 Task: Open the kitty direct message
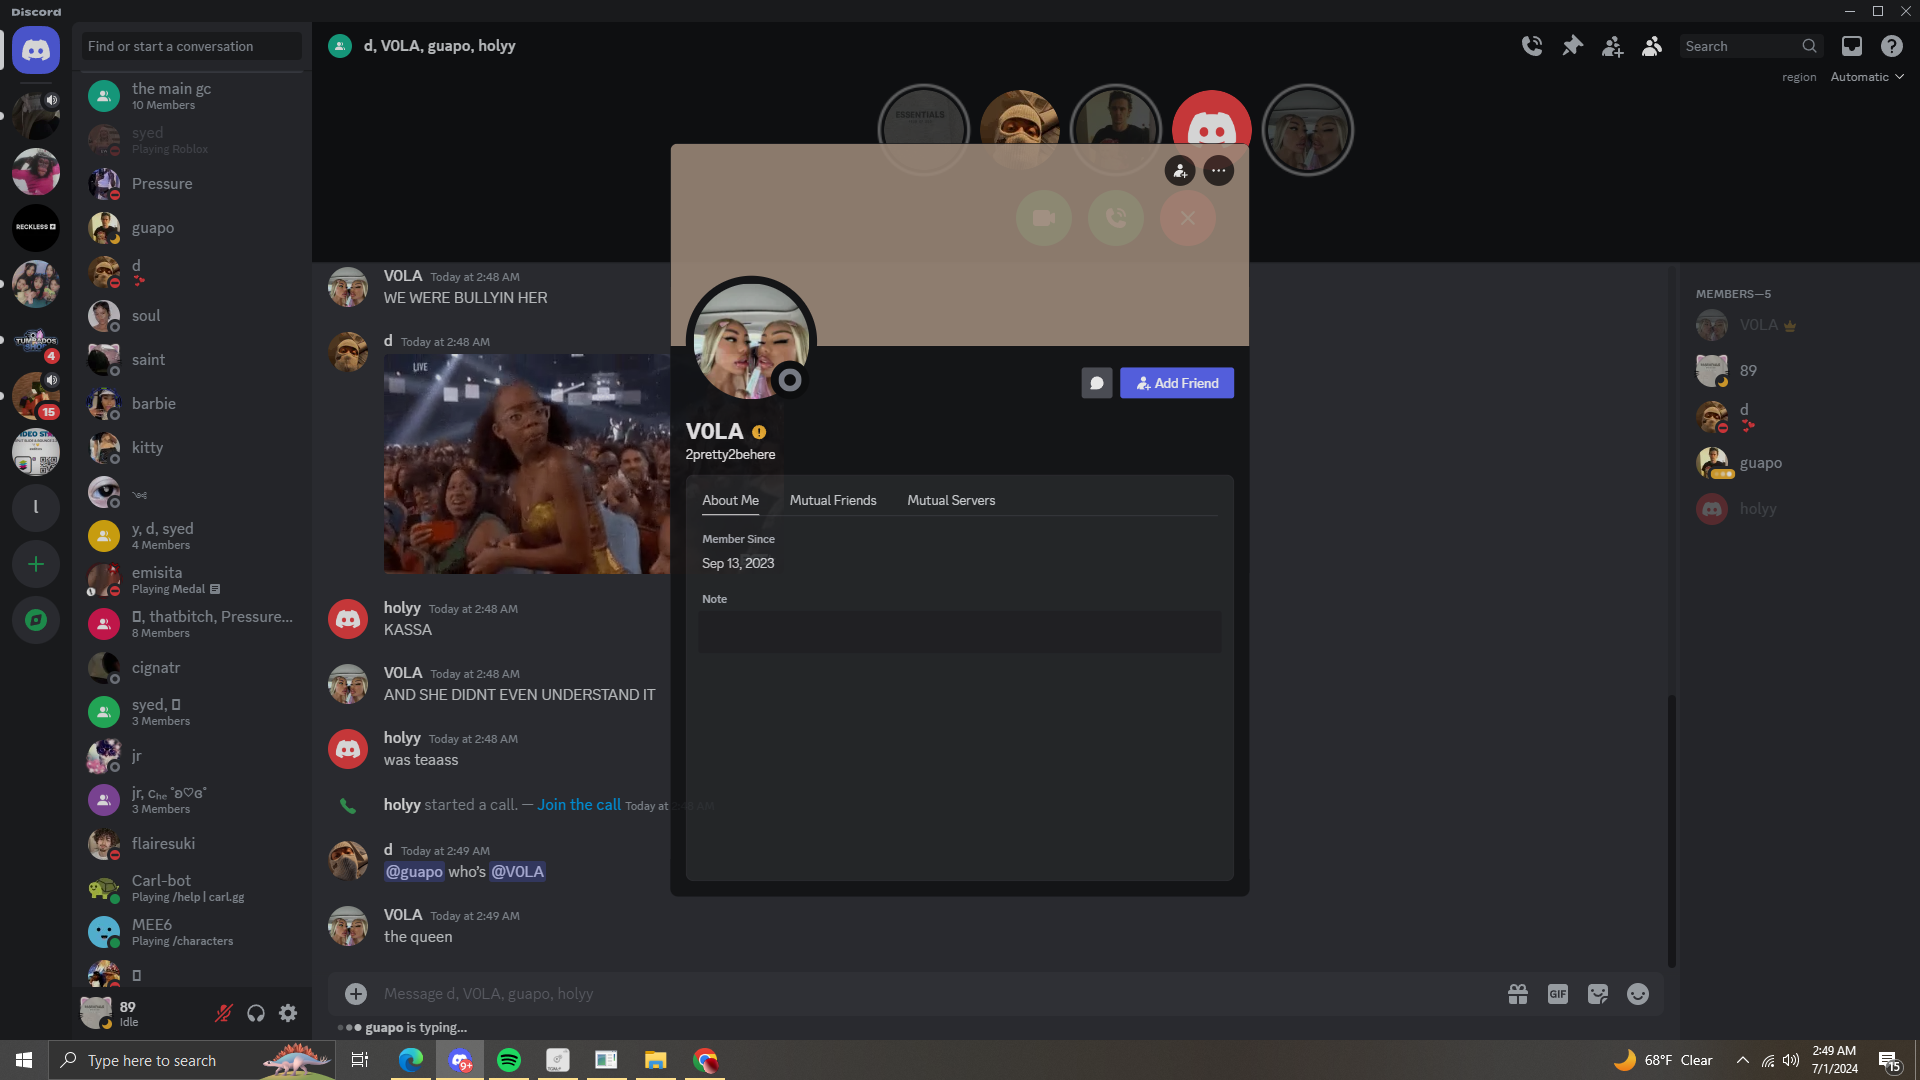click(x=192, y=448)
